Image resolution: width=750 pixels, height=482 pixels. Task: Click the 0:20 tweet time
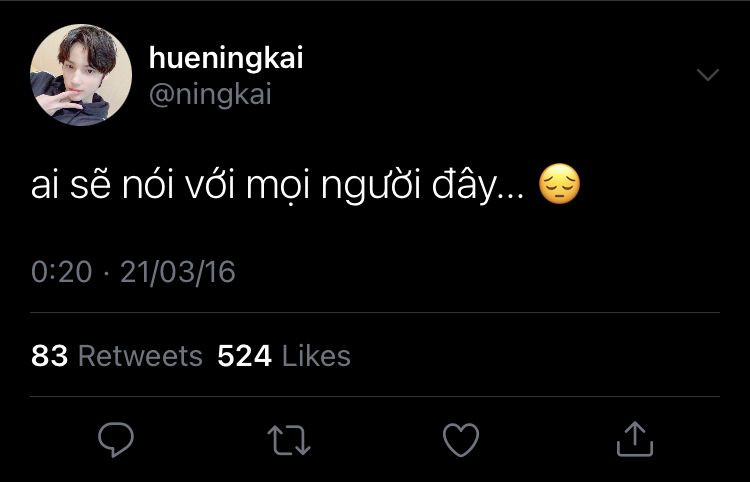tap(62, 272)
